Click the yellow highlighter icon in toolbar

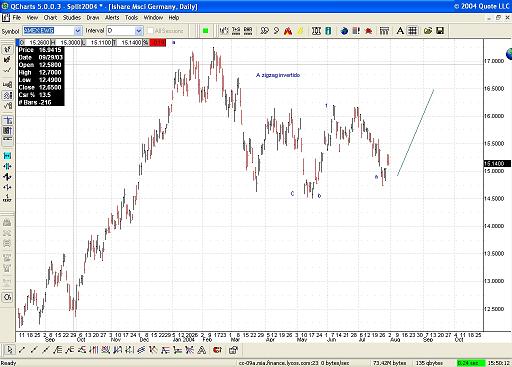click(x=300, y=31)
